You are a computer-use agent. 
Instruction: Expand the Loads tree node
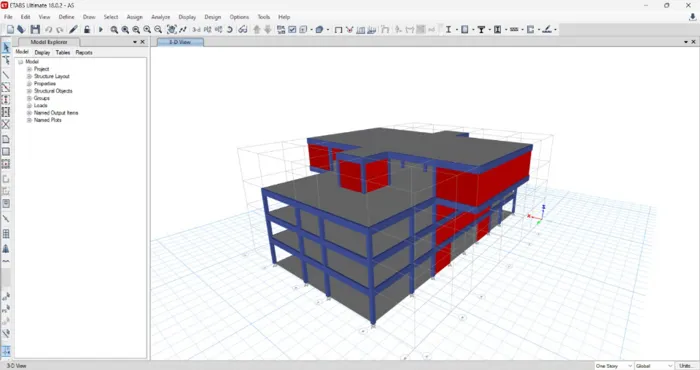coord(29,106)
